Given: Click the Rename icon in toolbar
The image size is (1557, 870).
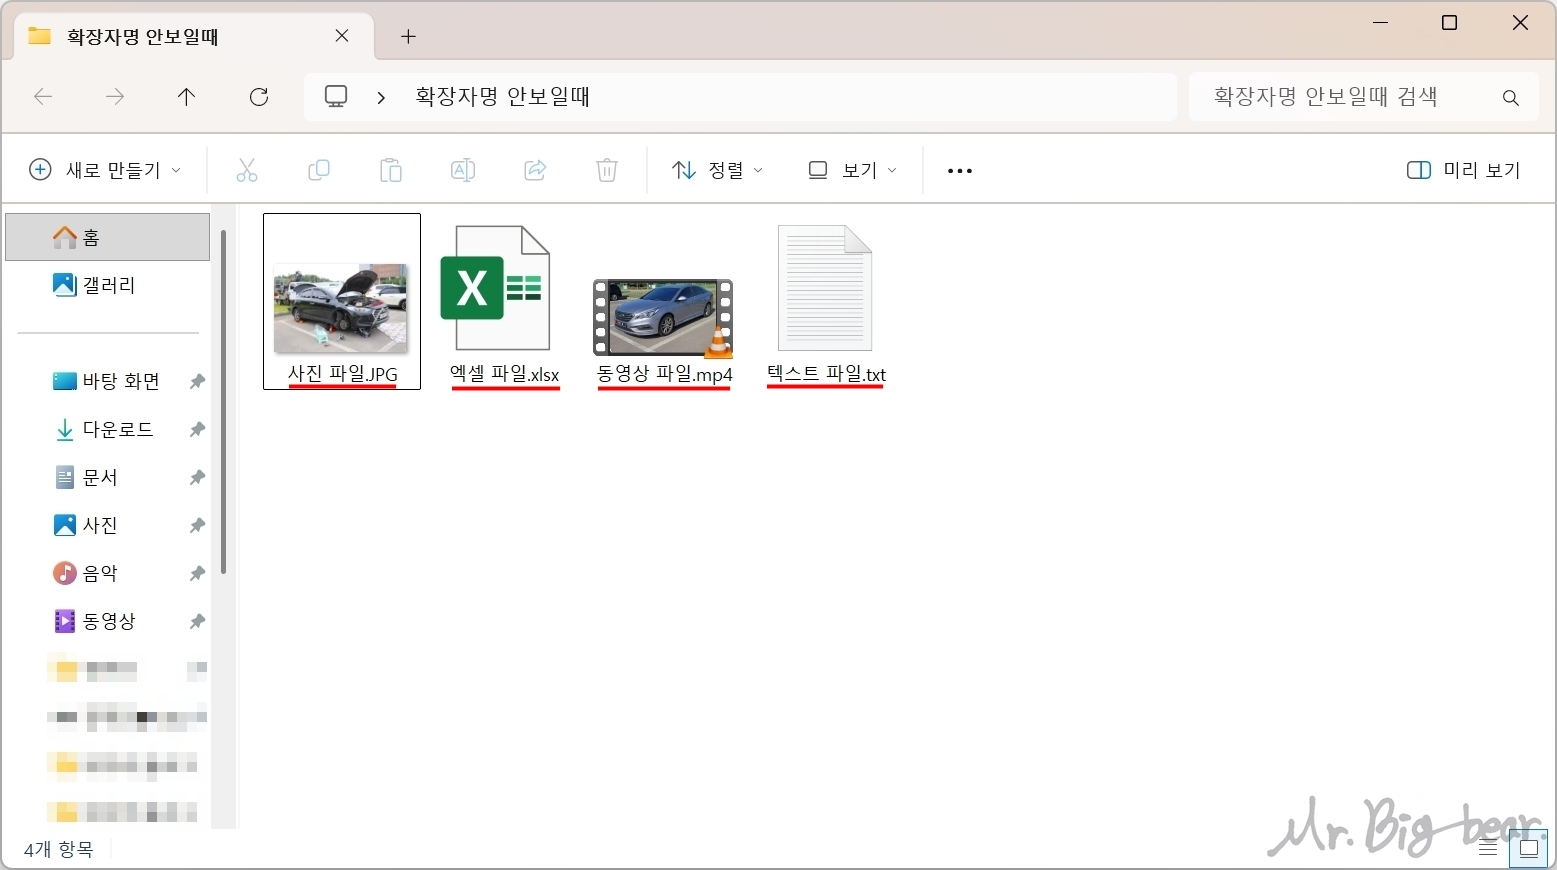Looking at the screenshot, I should pyautogui.click(x=463, y=170).
